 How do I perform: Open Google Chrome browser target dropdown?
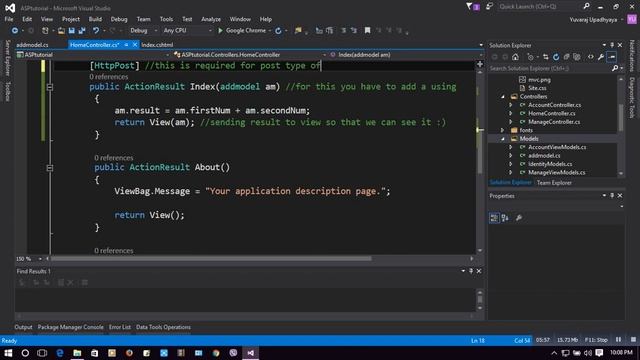click(270, 31)
